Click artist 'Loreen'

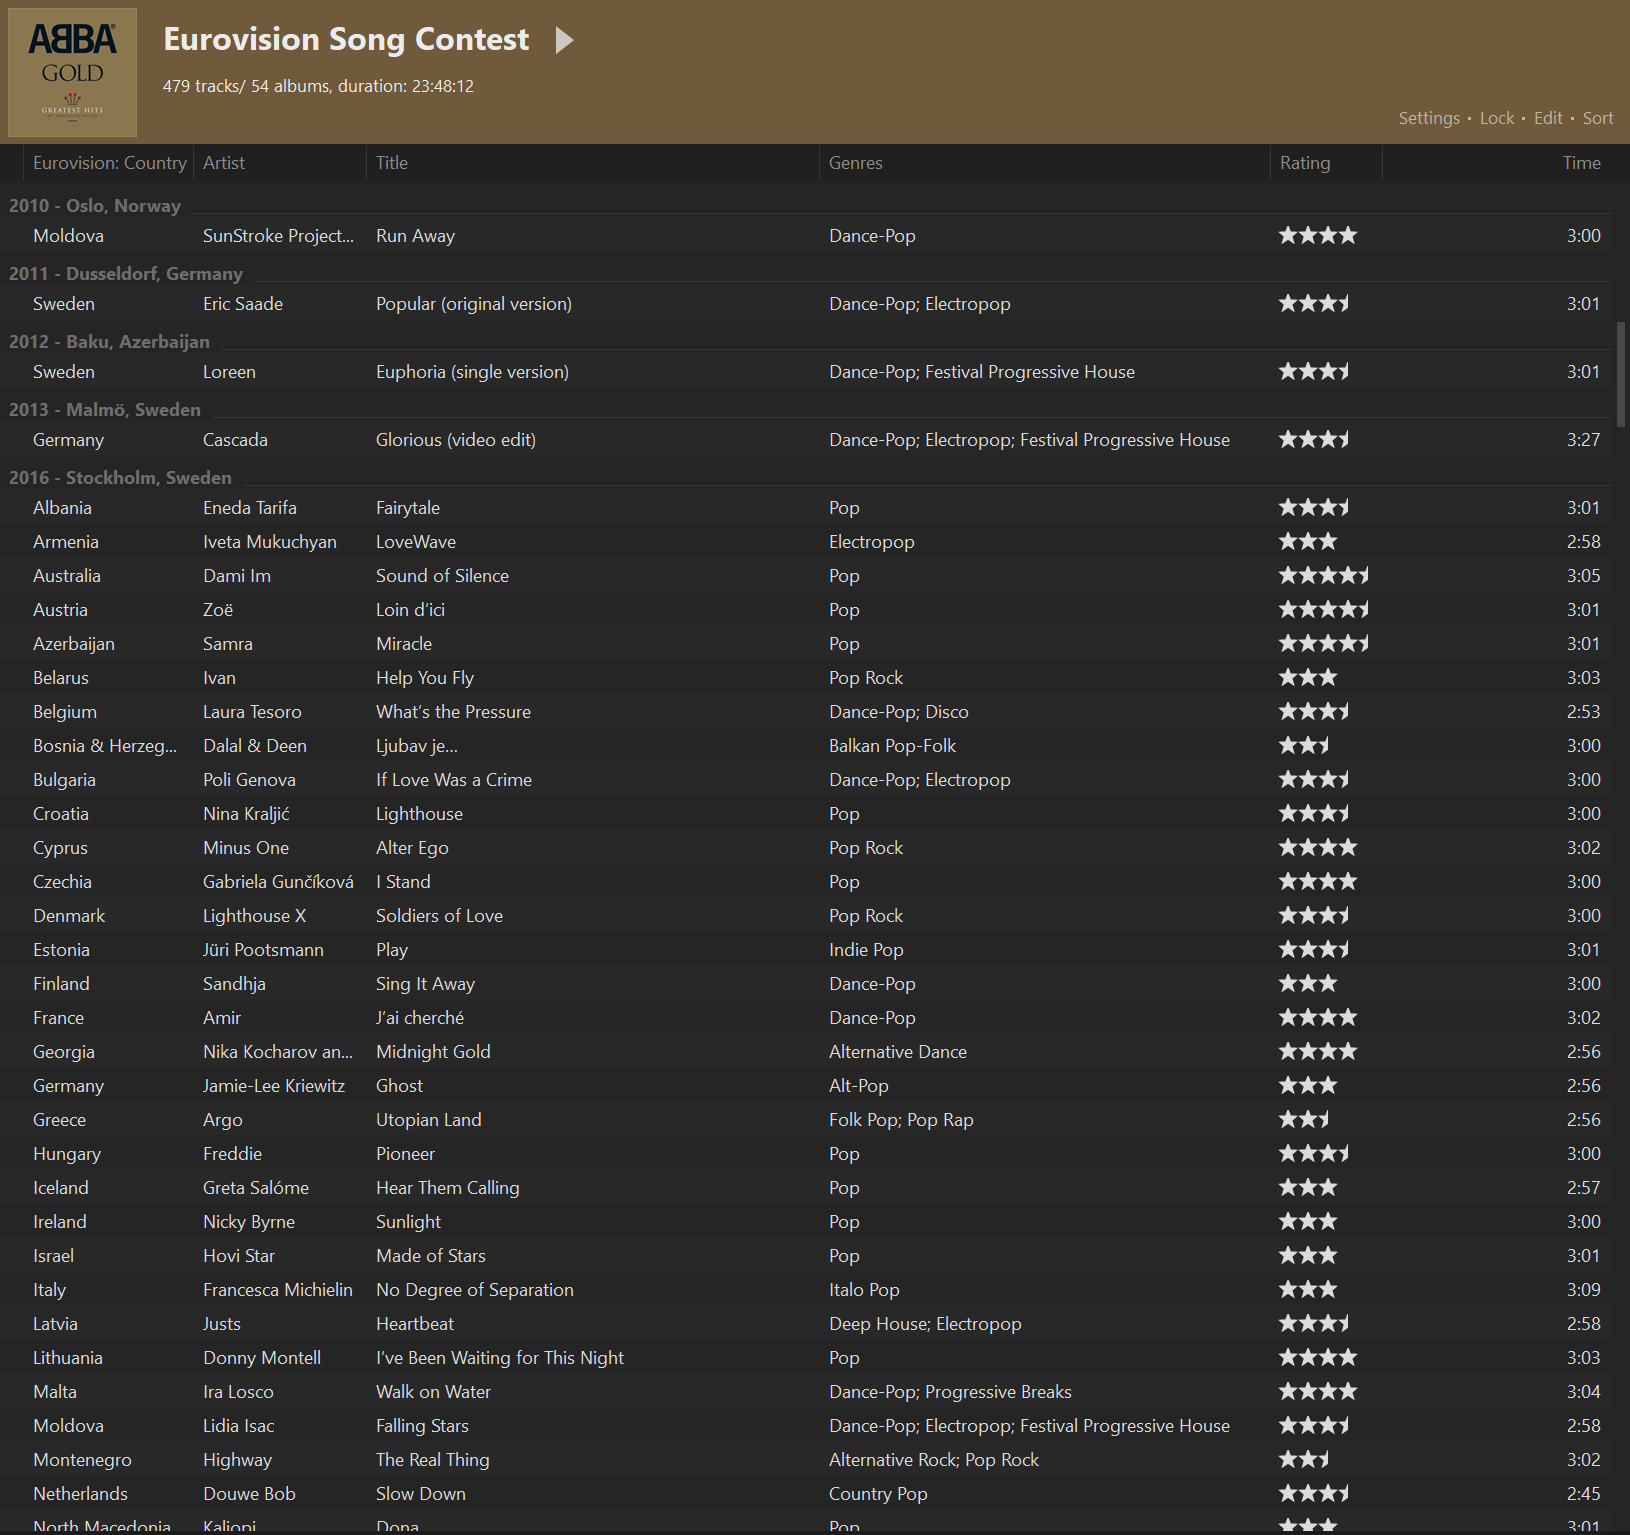point(229,372)
